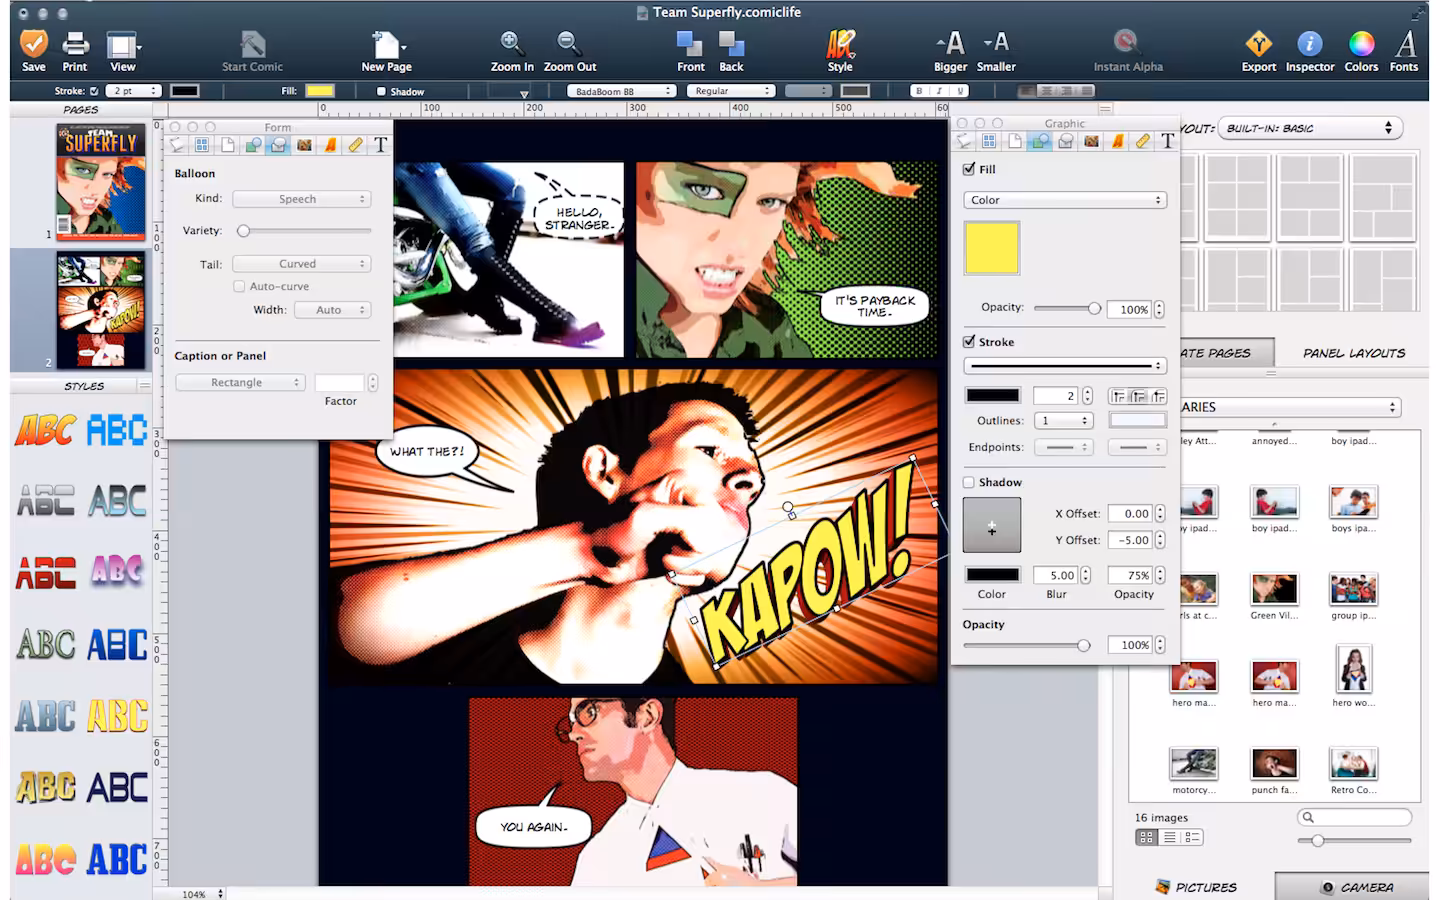Select the panel grid icon in Graphic inspector
The width and height of the screenshot is (1440, 900).
point(989,141)
